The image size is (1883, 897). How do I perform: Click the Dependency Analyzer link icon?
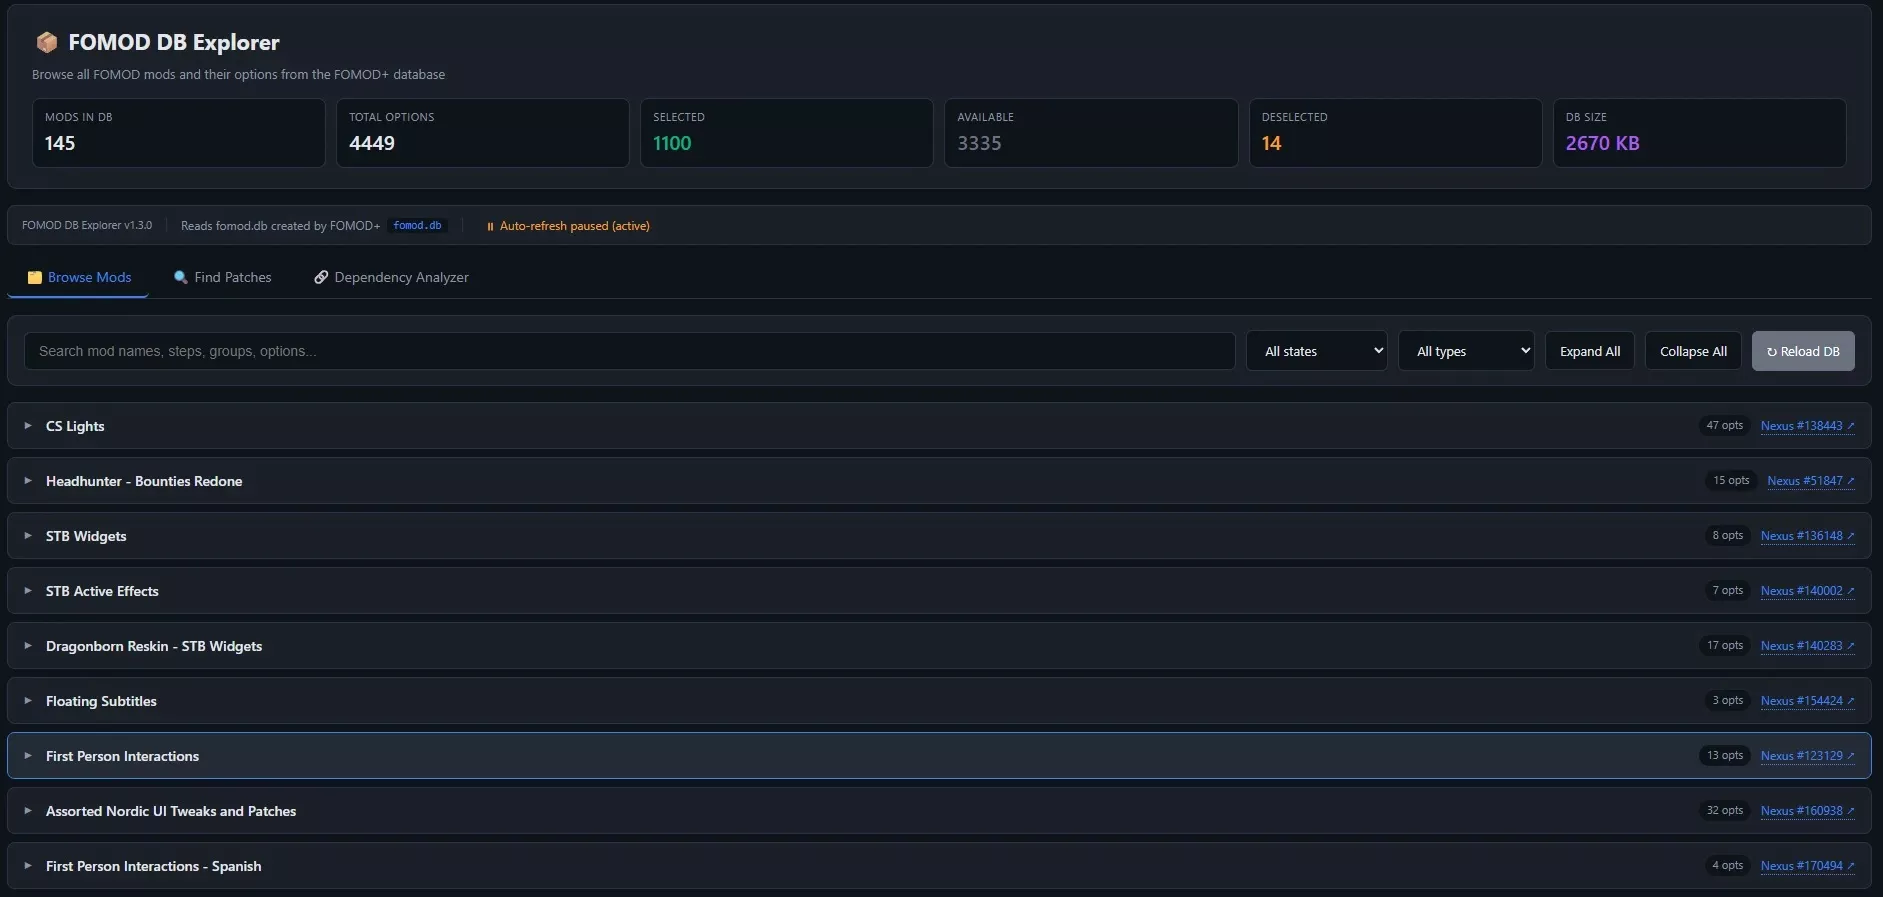point(321,277)
